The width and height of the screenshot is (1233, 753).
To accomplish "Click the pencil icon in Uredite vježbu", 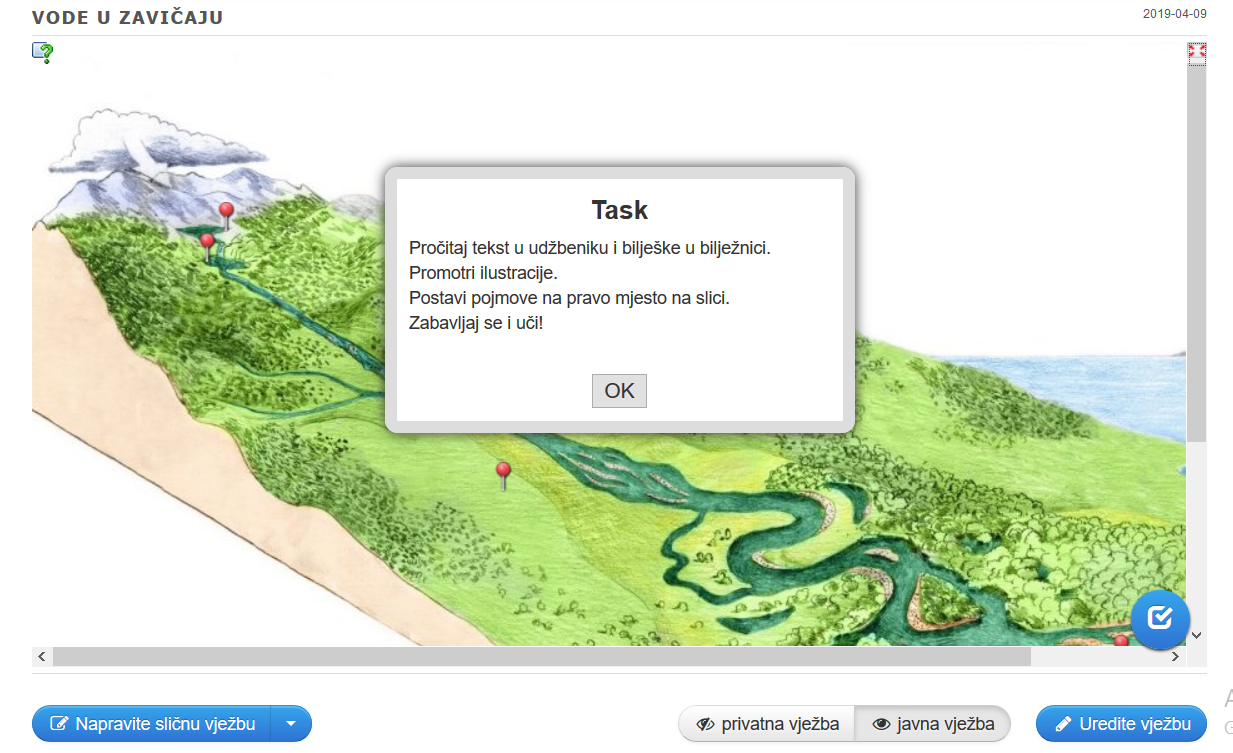I will (x=1063, y=724).
